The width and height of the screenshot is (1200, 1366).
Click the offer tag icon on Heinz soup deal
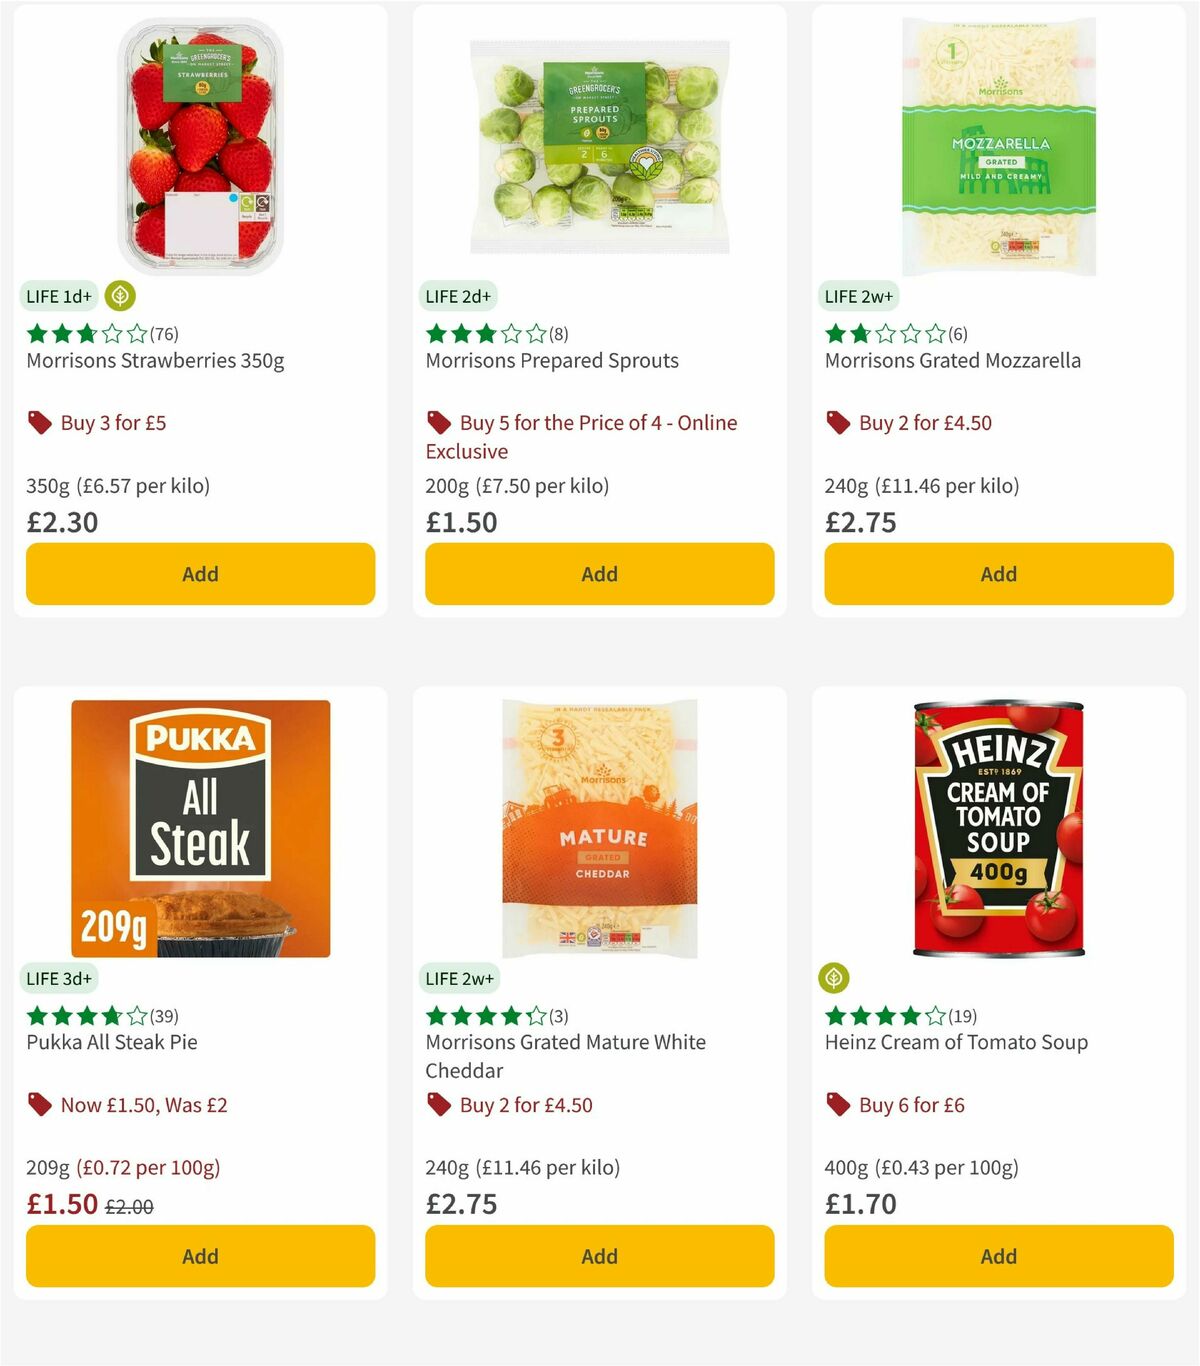(838, 1104)
